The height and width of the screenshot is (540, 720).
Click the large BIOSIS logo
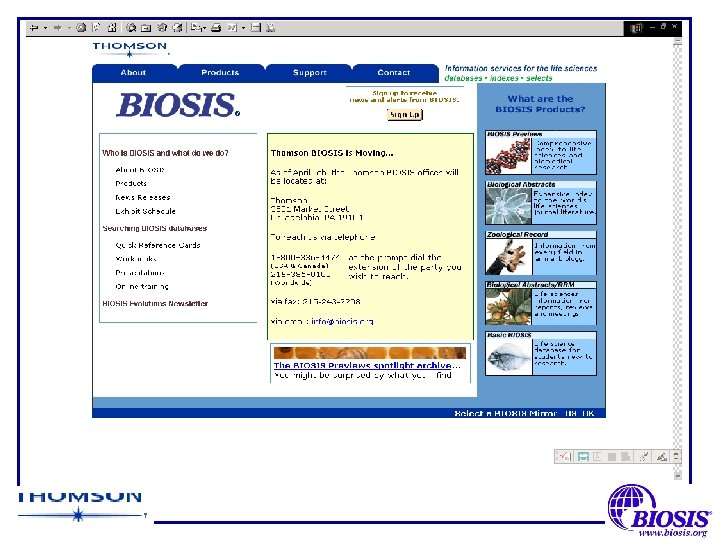click(x=178, y=105)
